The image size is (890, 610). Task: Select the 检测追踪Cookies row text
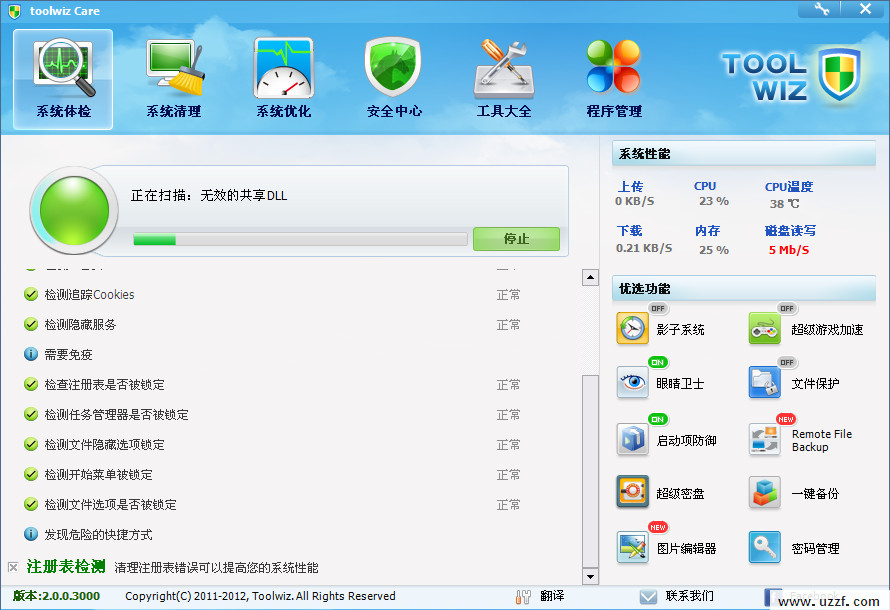pos(90,295)
